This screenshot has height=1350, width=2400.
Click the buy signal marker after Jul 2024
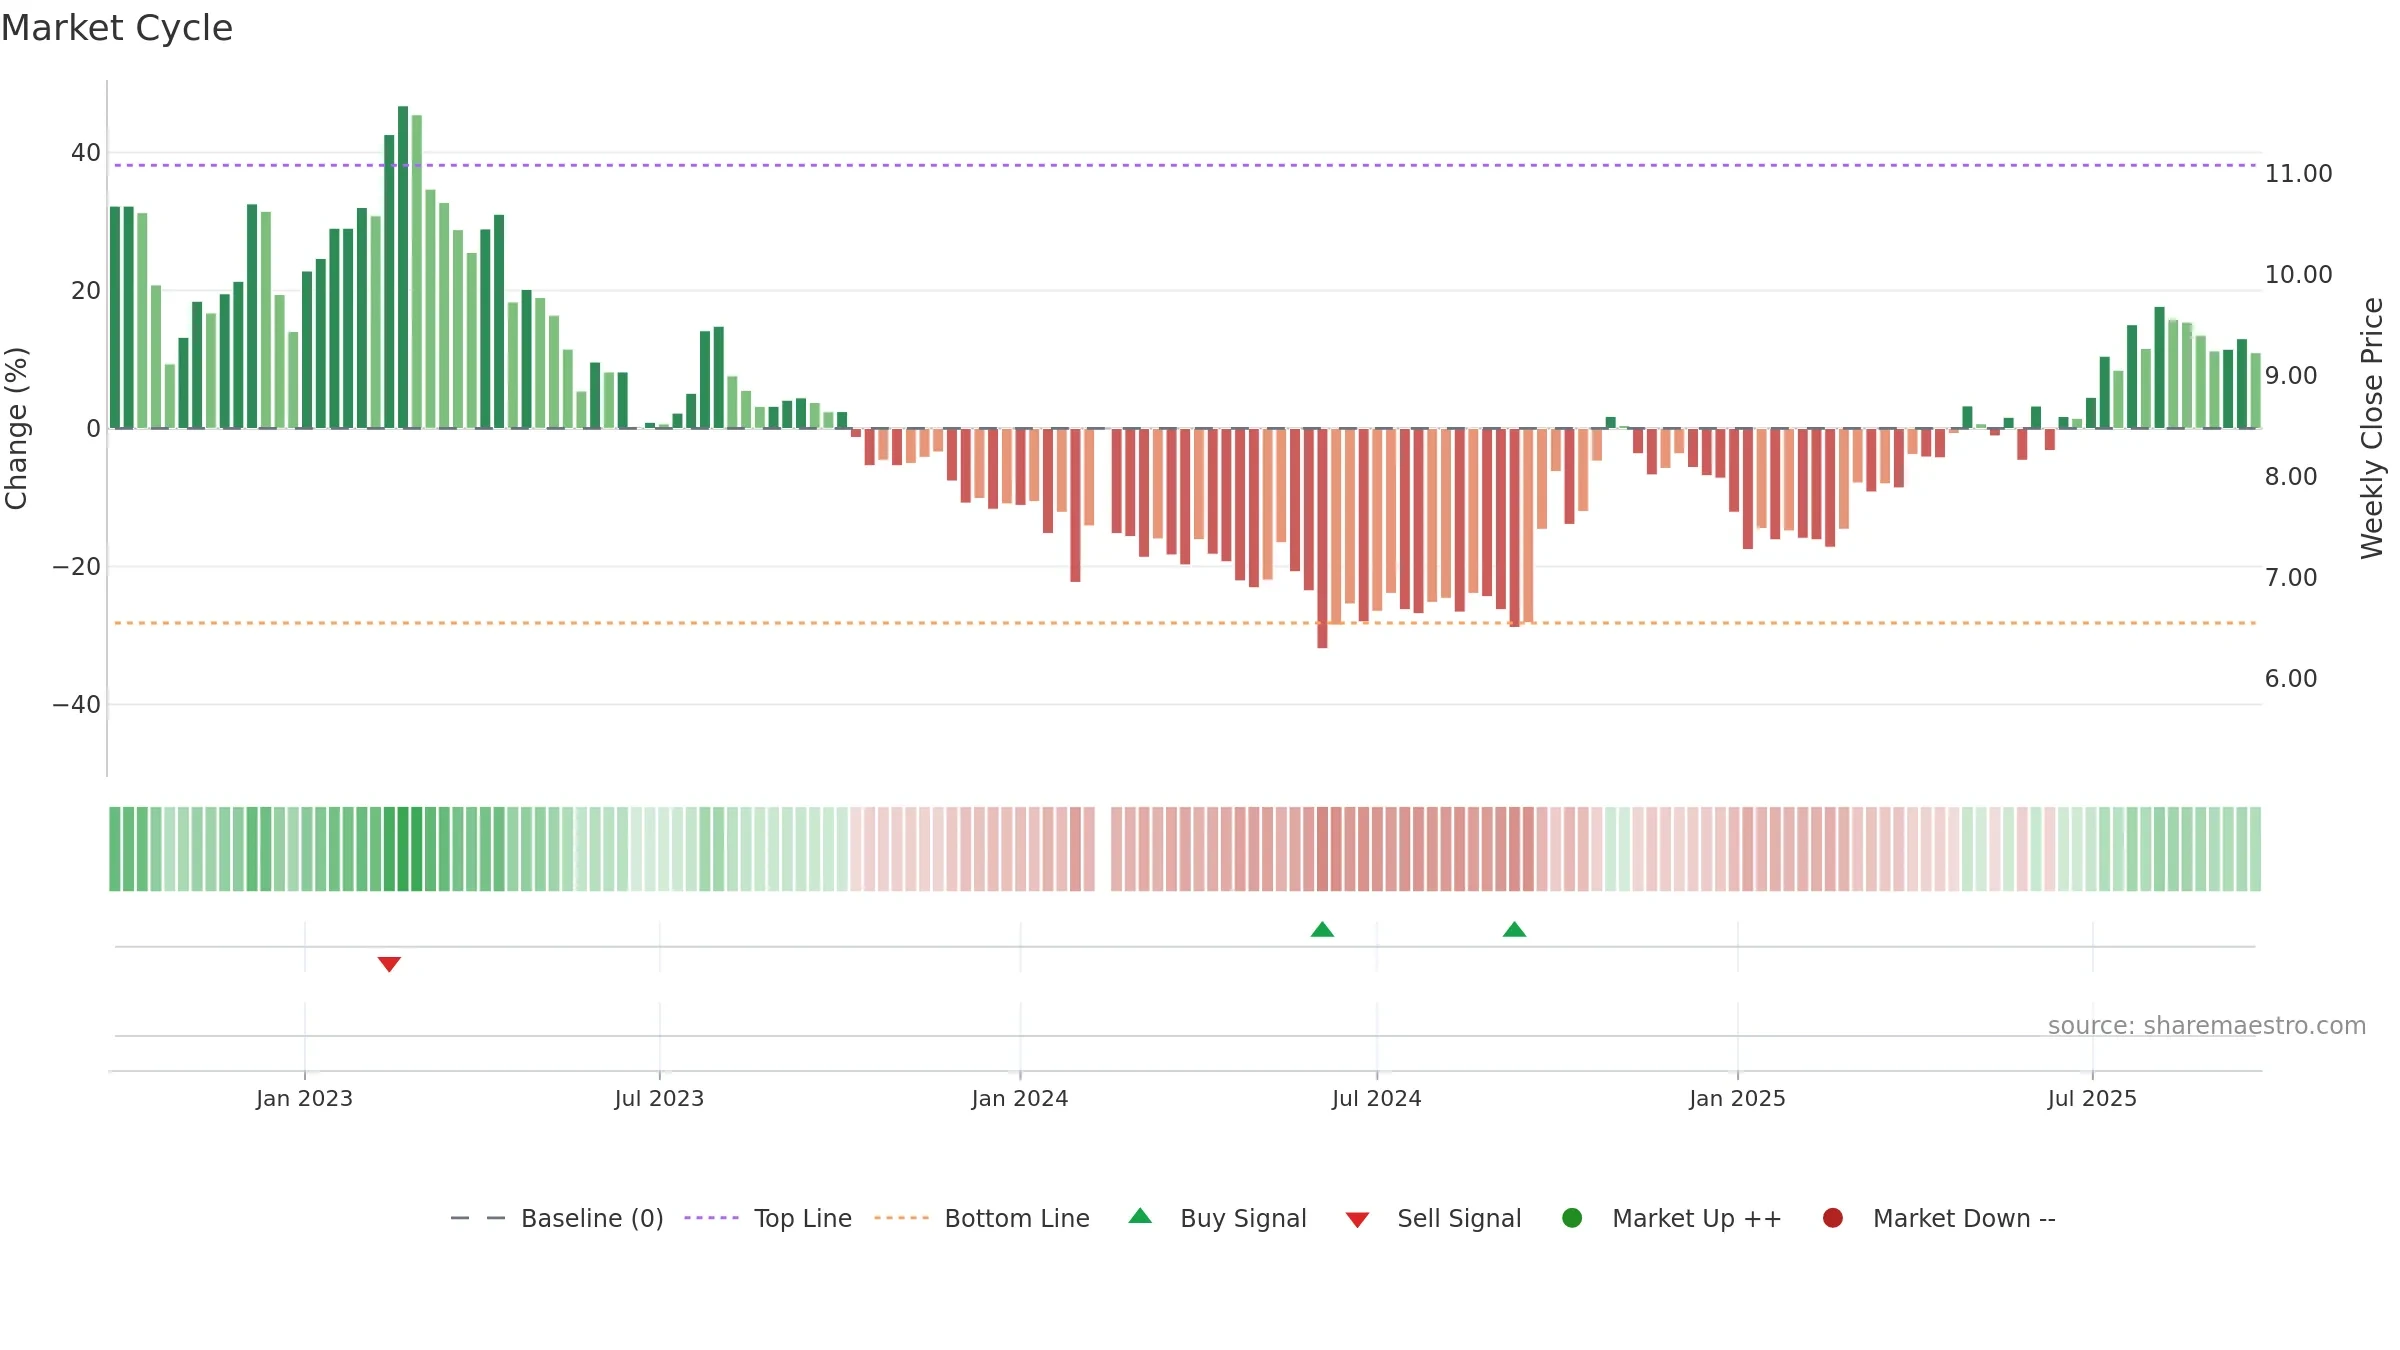point(1514,930)
